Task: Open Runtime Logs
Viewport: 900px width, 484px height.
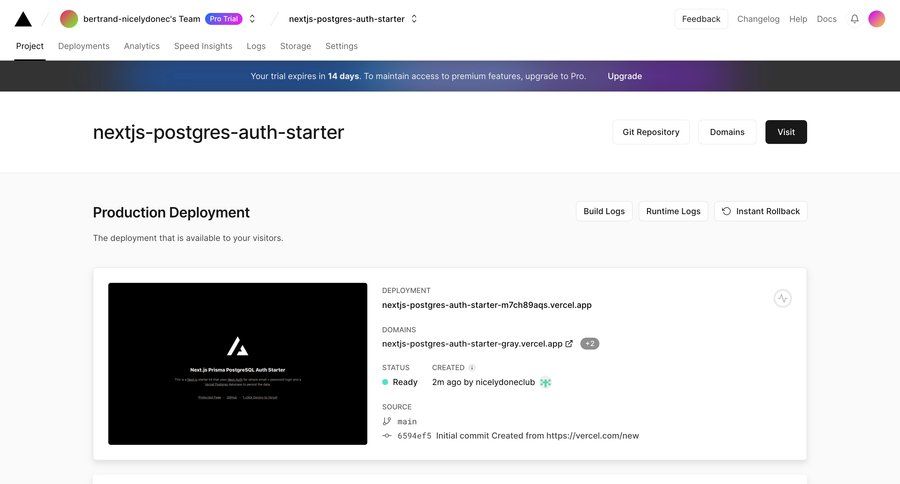Action: [673, 211]
